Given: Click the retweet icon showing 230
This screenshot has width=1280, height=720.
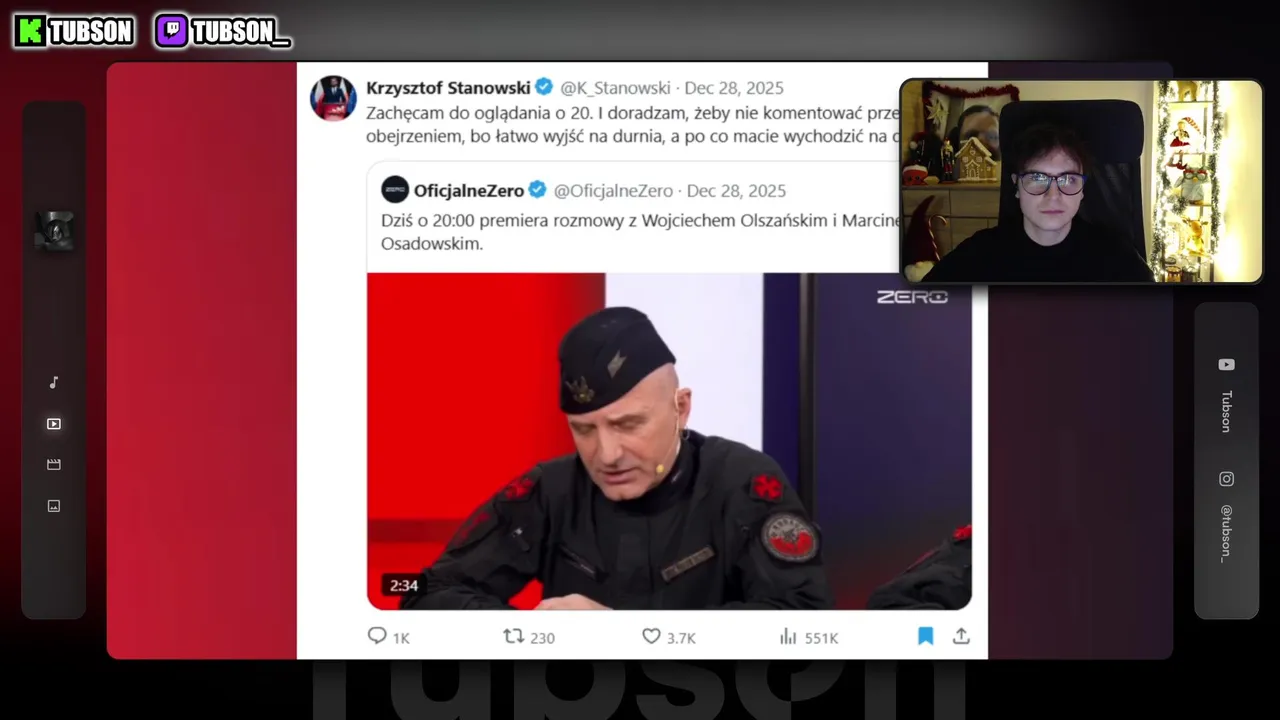Looking at the screenshot, I should click(x=513, y=636).
